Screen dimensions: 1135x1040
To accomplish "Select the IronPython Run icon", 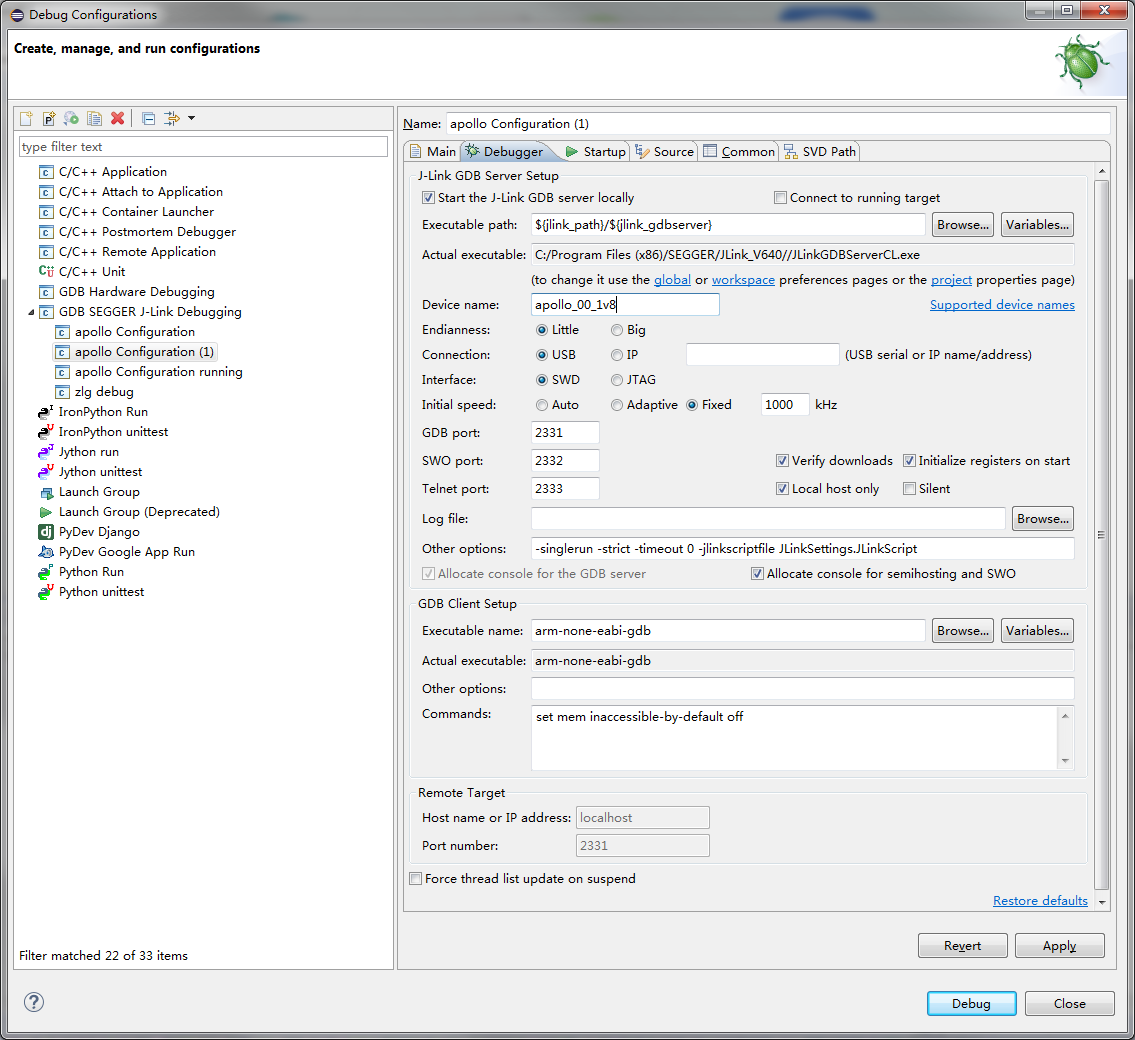I will [46, 412].
